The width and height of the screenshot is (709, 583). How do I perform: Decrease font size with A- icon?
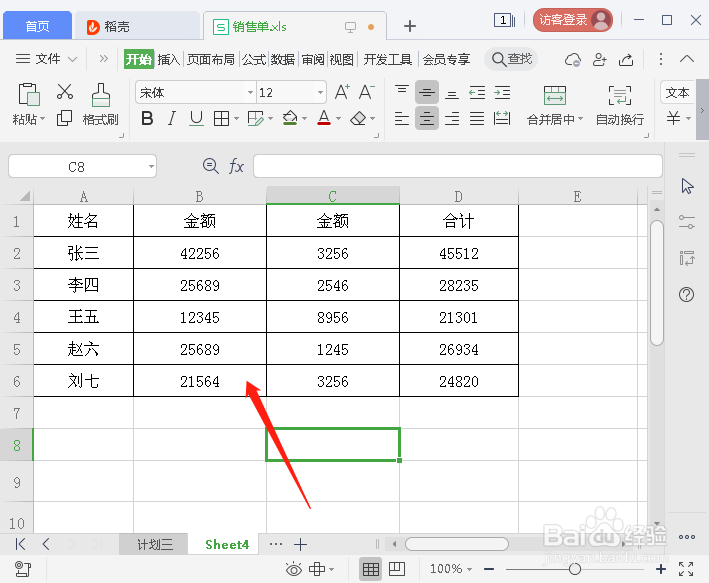(x=366, y=92)
